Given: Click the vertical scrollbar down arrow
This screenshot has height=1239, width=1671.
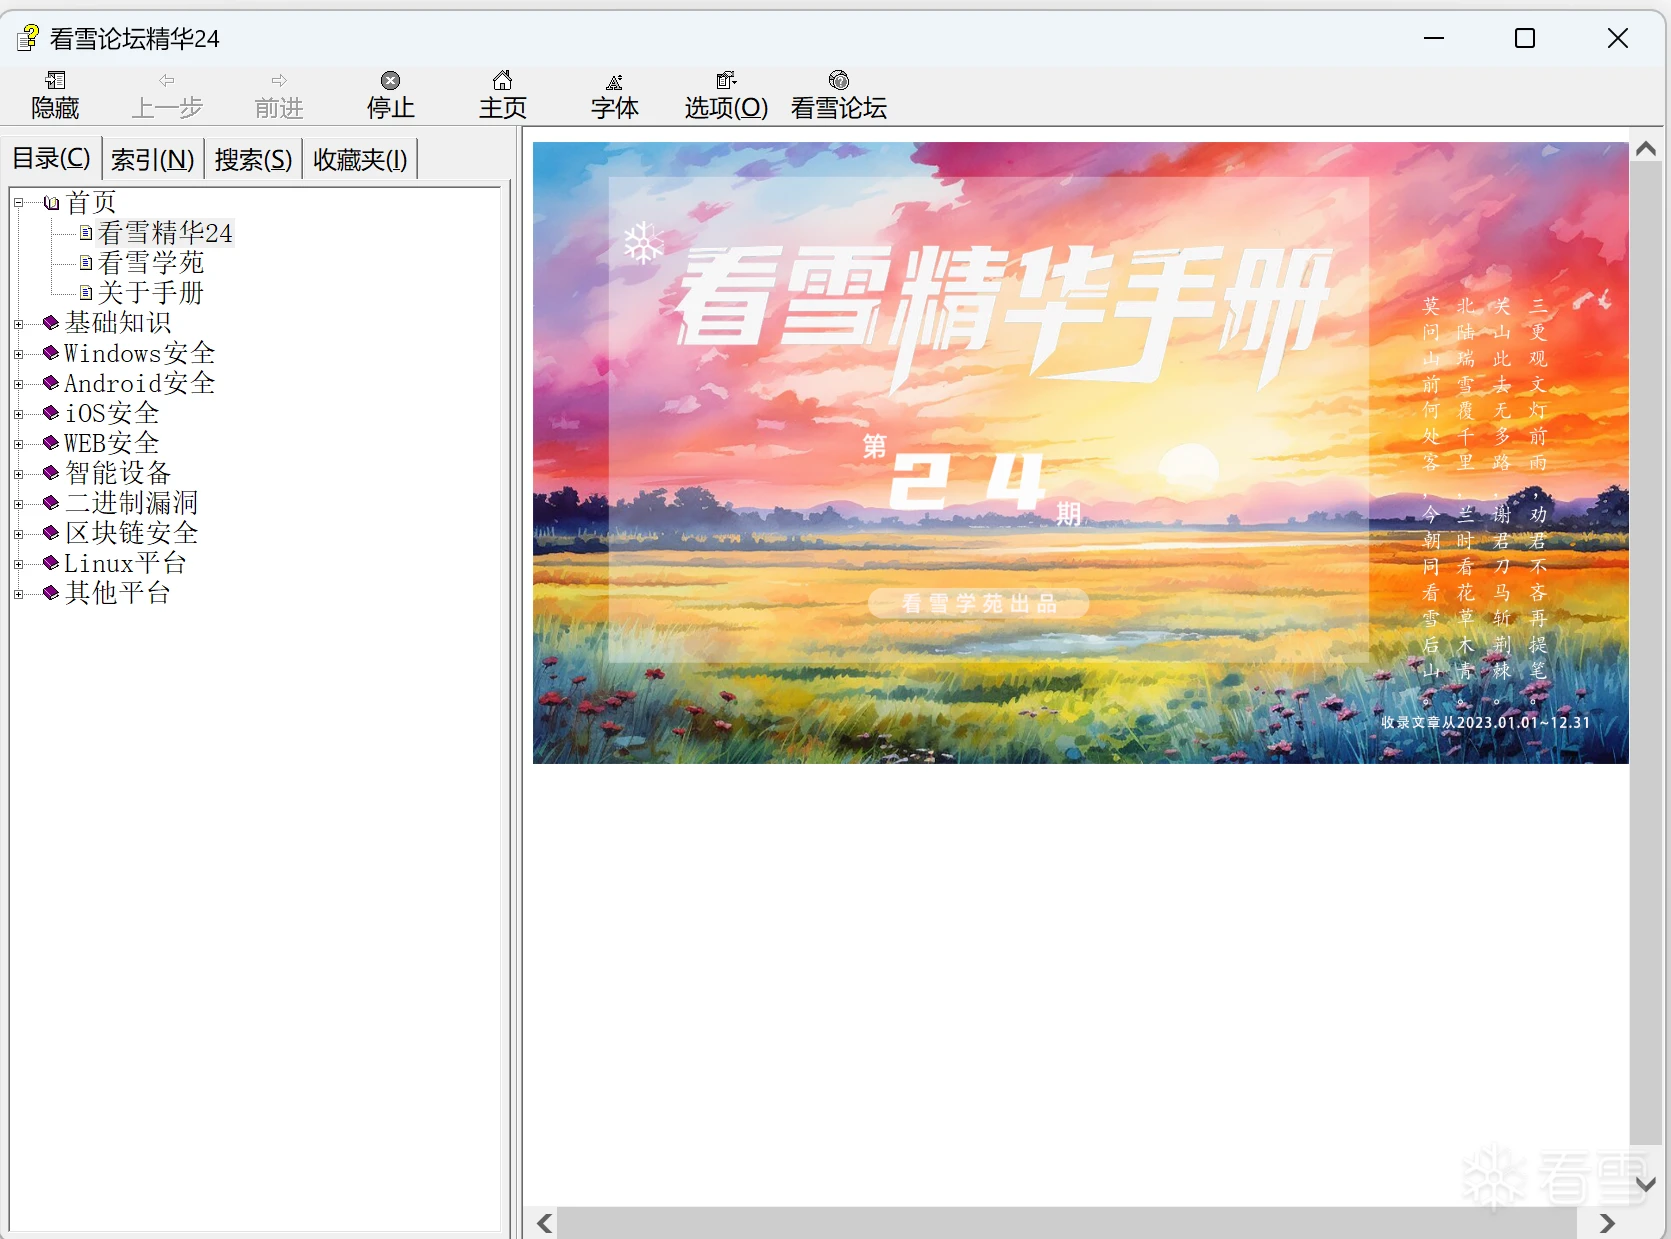Looking at the screenshot, I should tap(1646, 1184).
